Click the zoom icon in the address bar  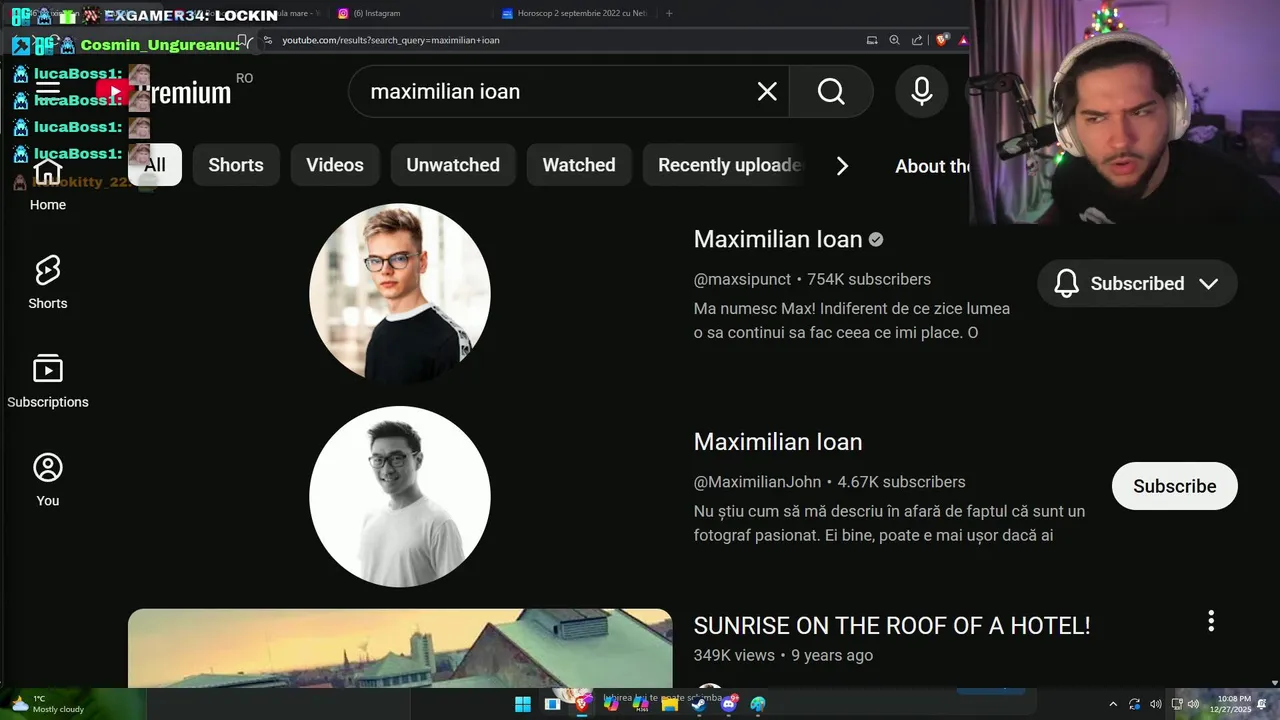(x=894, y=40)
